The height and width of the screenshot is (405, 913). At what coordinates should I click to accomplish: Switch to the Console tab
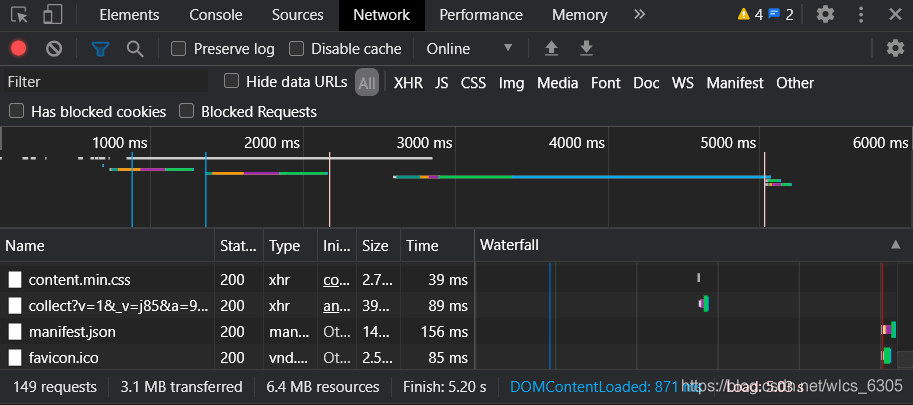pyautogui.click(x=215, y=15)
